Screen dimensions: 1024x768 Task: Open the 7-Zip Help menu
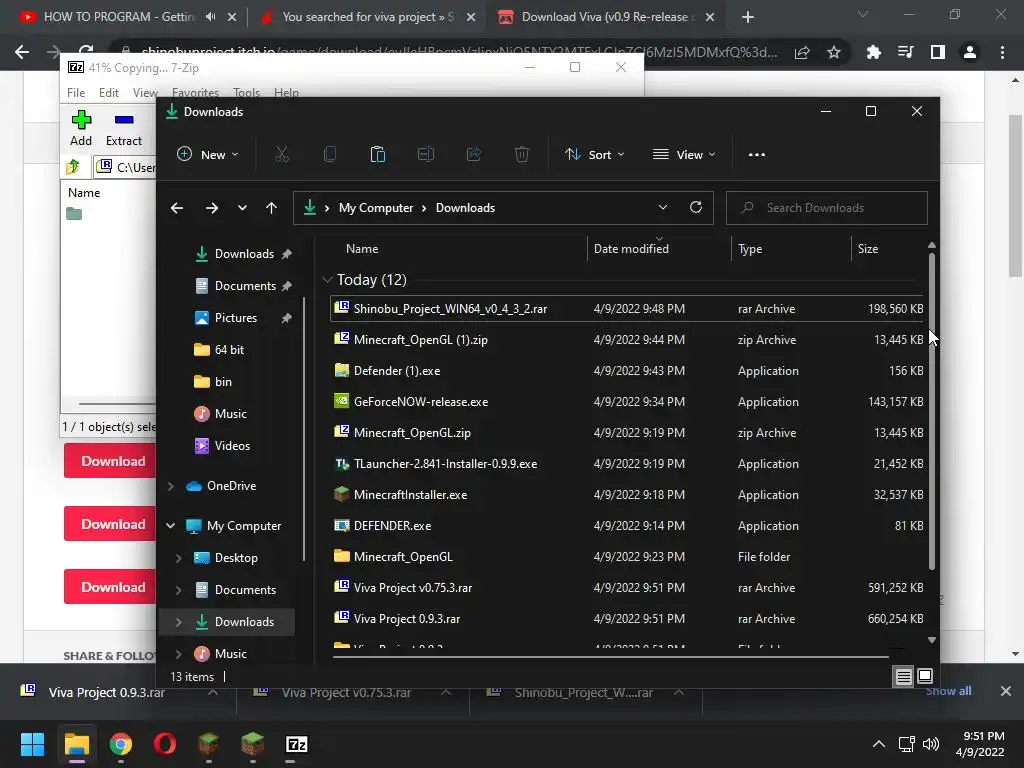[286, 93]
